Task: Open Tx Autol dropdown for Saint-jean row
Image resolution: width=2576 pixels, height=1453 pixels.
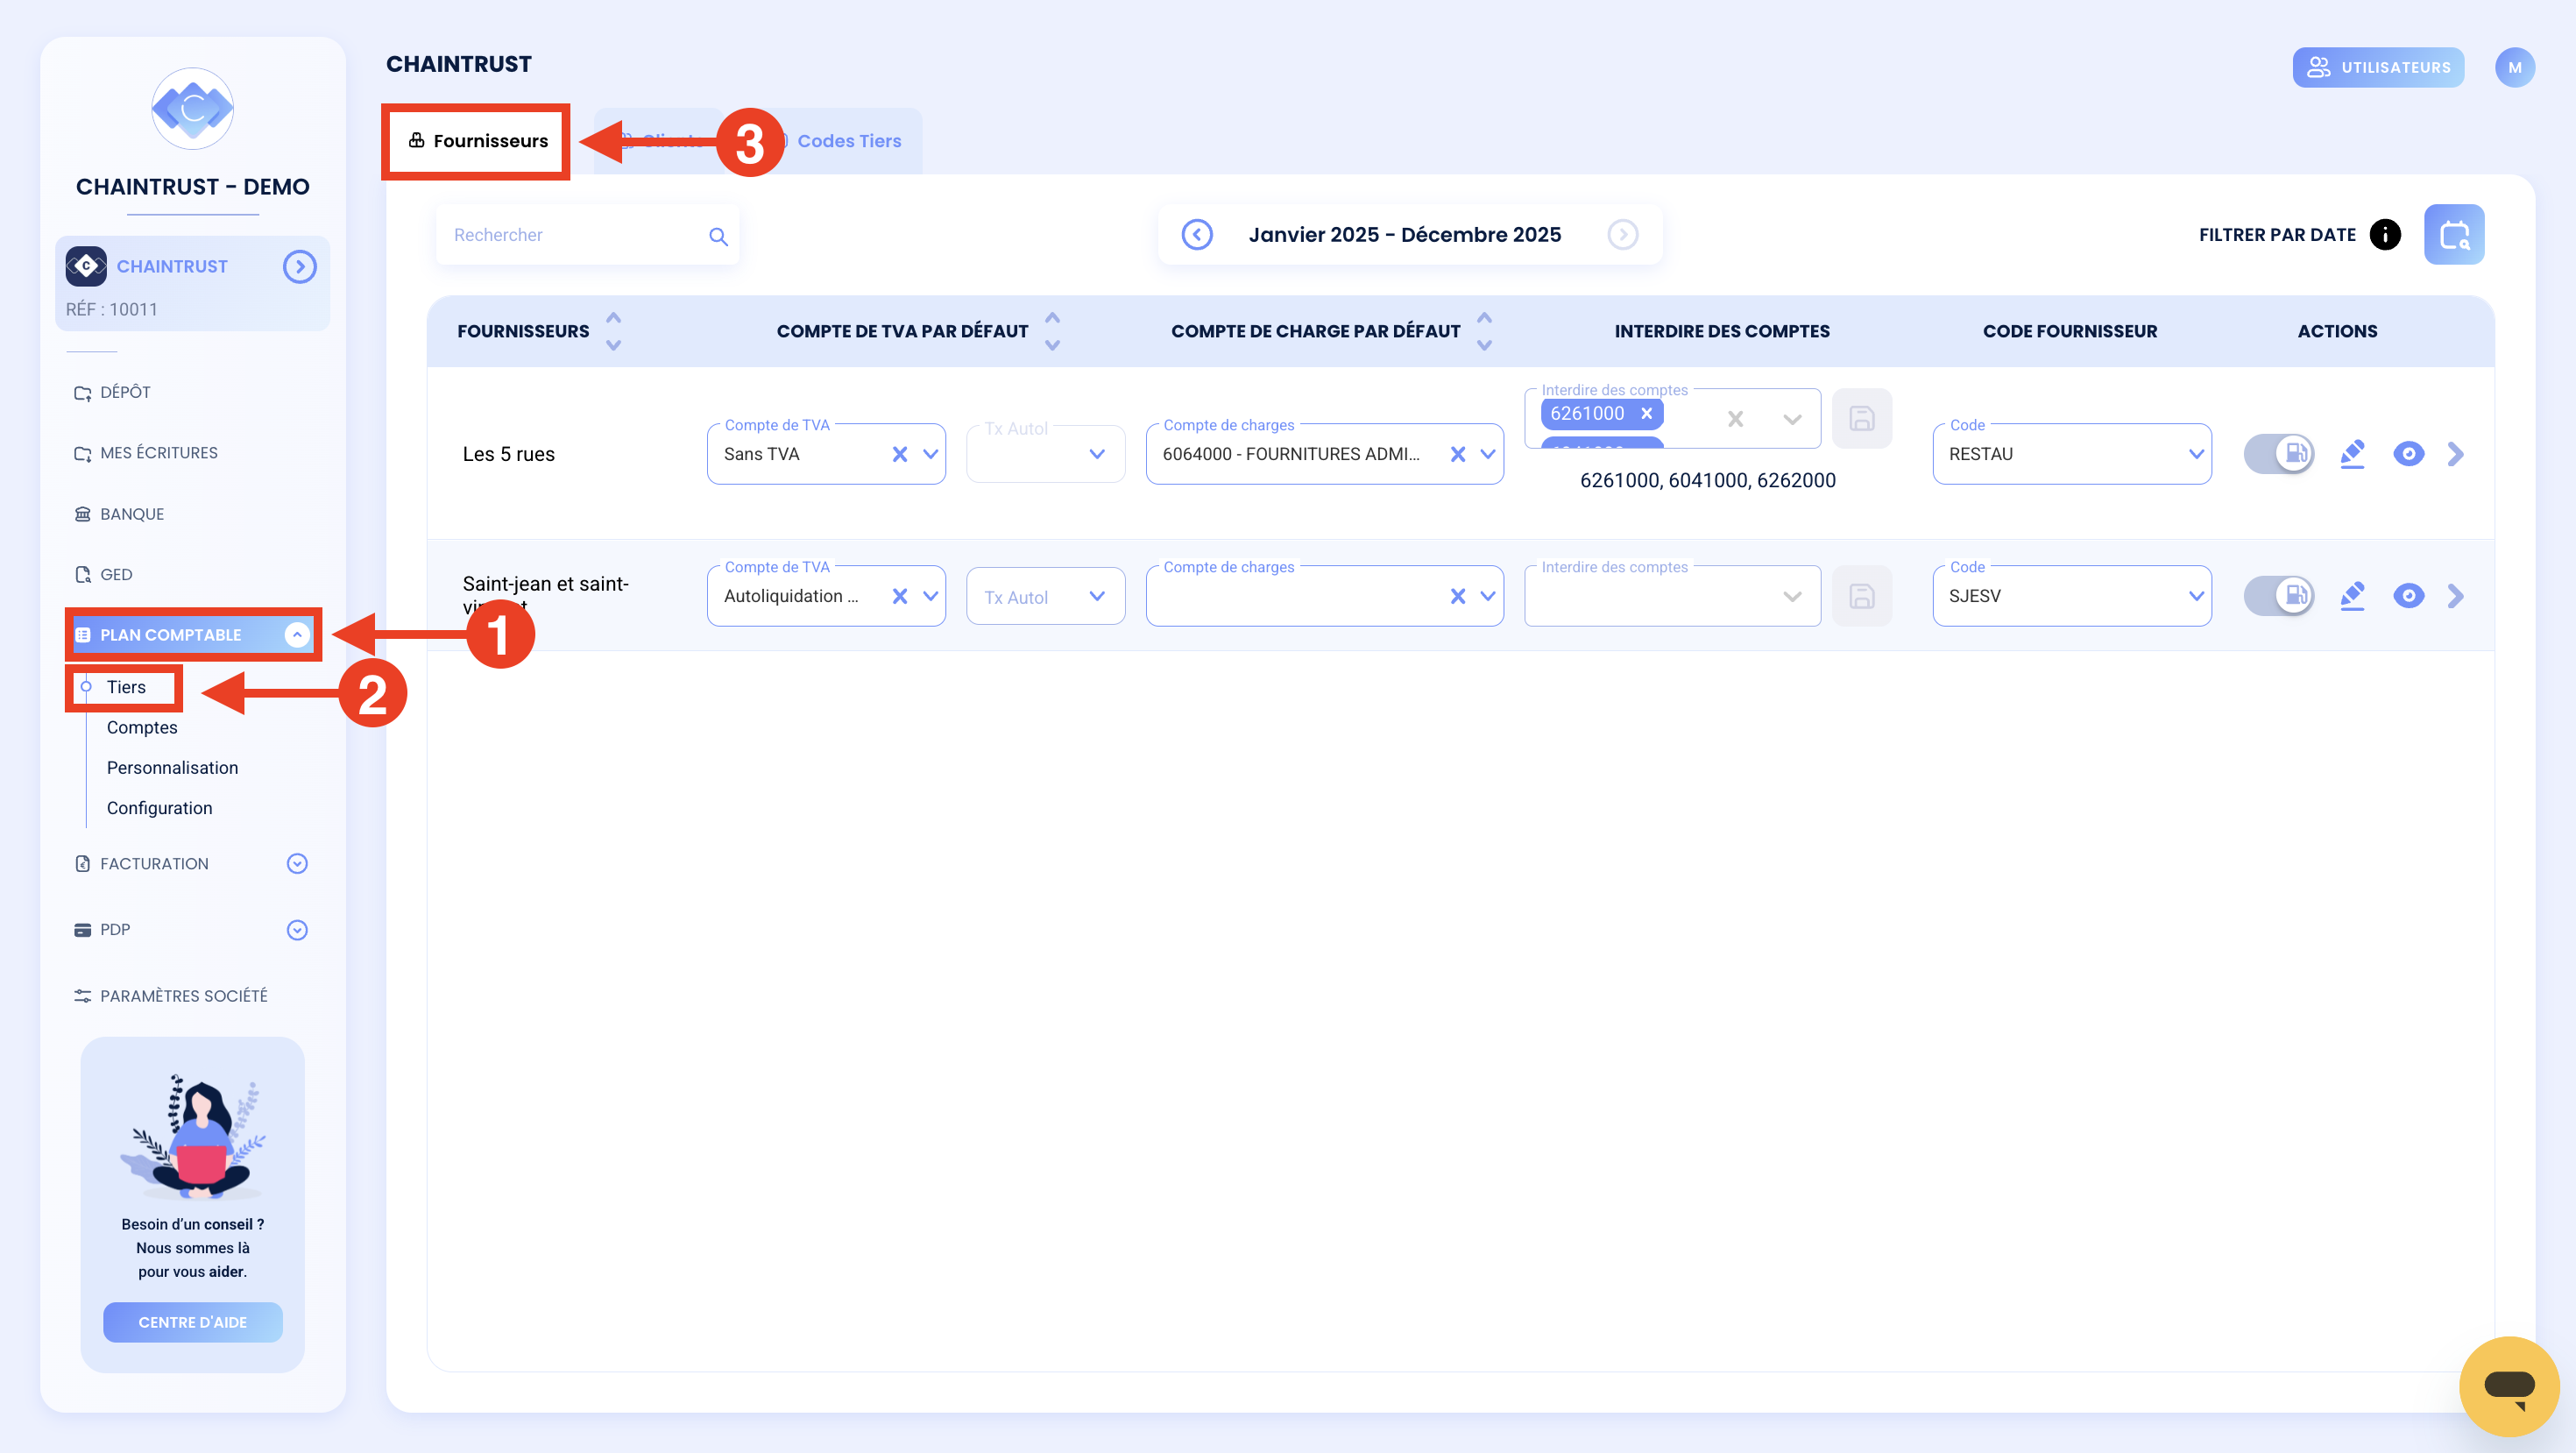Action: 1096,596
